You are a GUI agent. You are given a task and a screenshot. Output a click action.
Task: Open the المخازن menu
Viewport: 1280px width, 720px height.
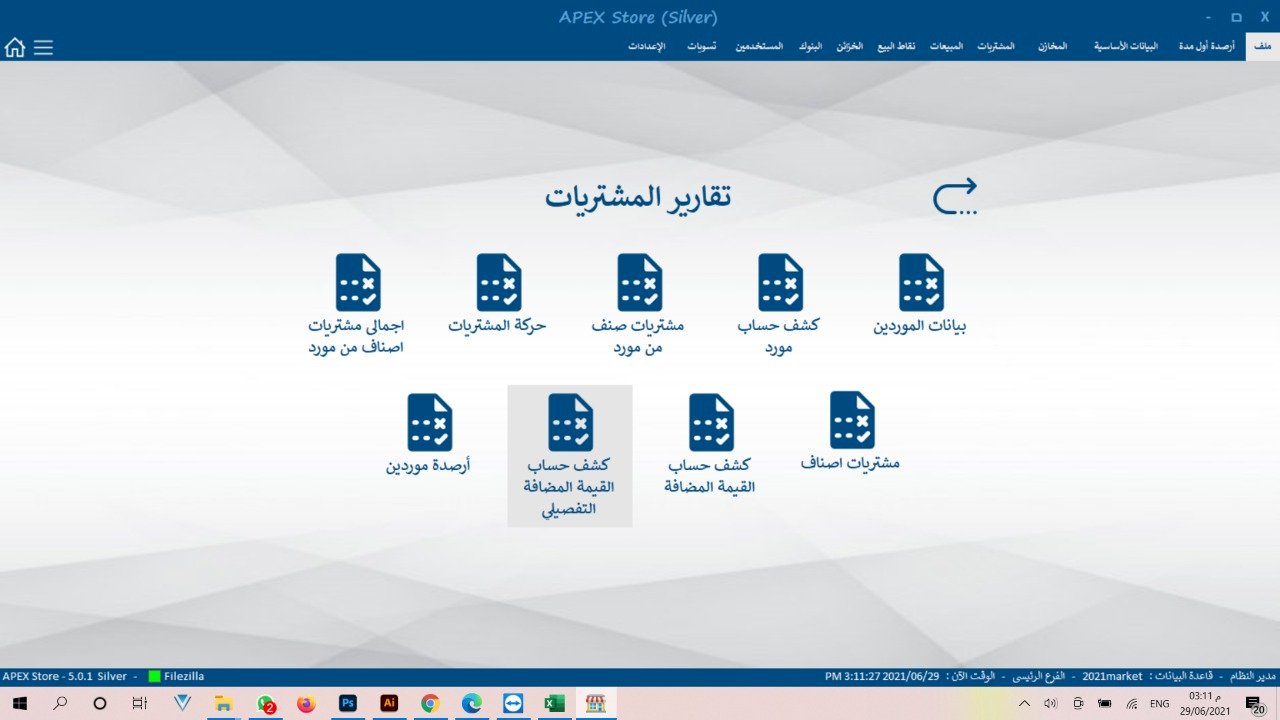point(1052,47)
